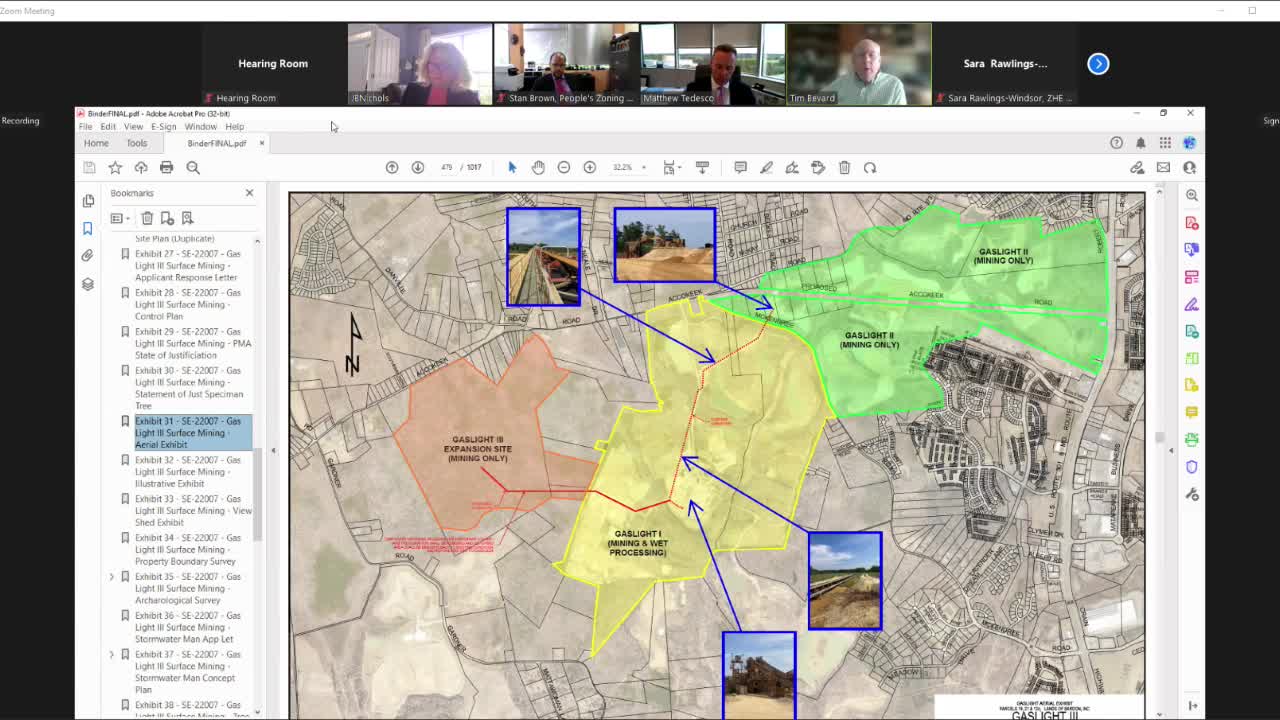Click the scrolling mode download-style icon

[x=702, y=168]
